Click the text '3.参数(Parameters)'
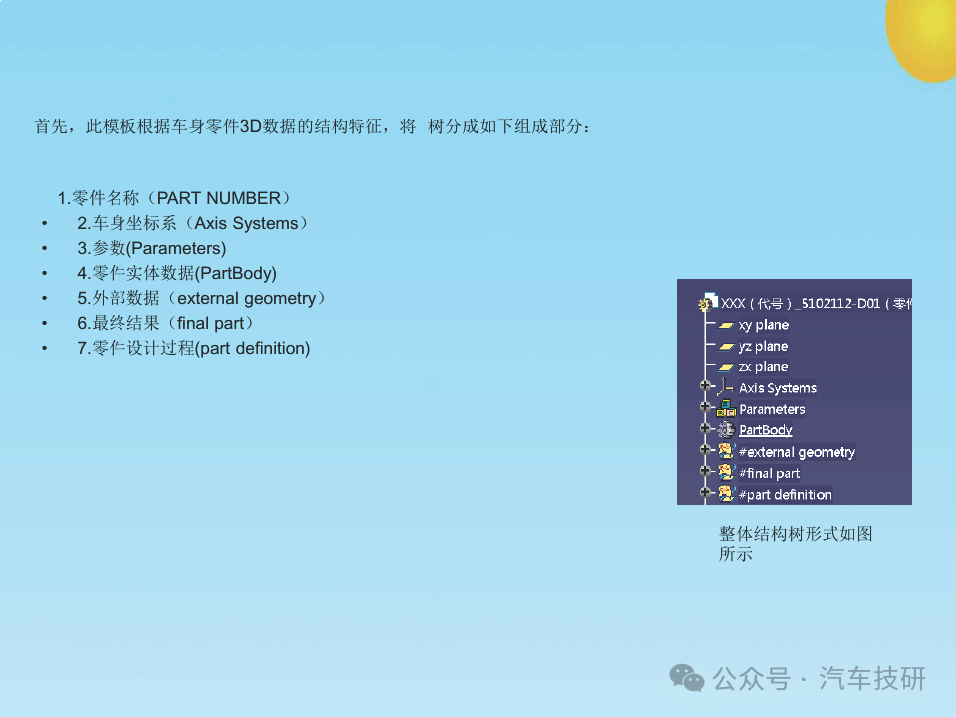 [152, 248]
